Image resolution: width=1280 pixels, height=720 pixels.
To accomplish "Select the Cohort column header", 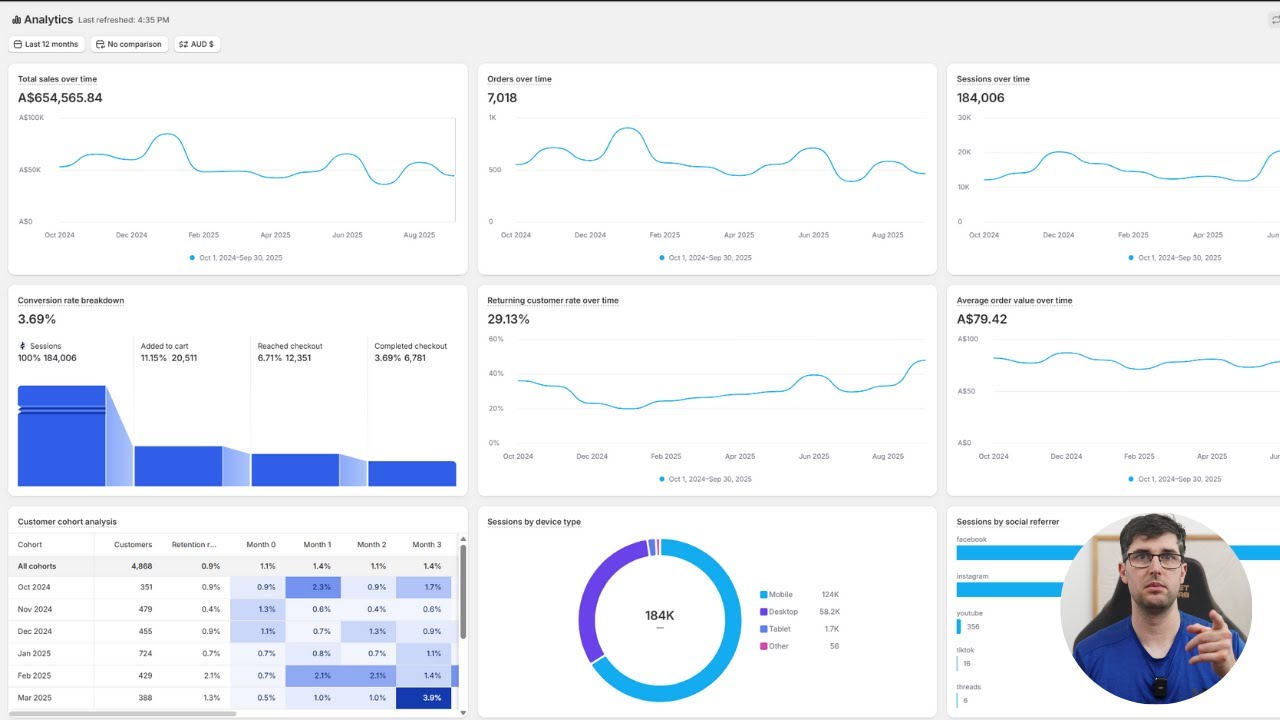I will click(x=30, y=545).
